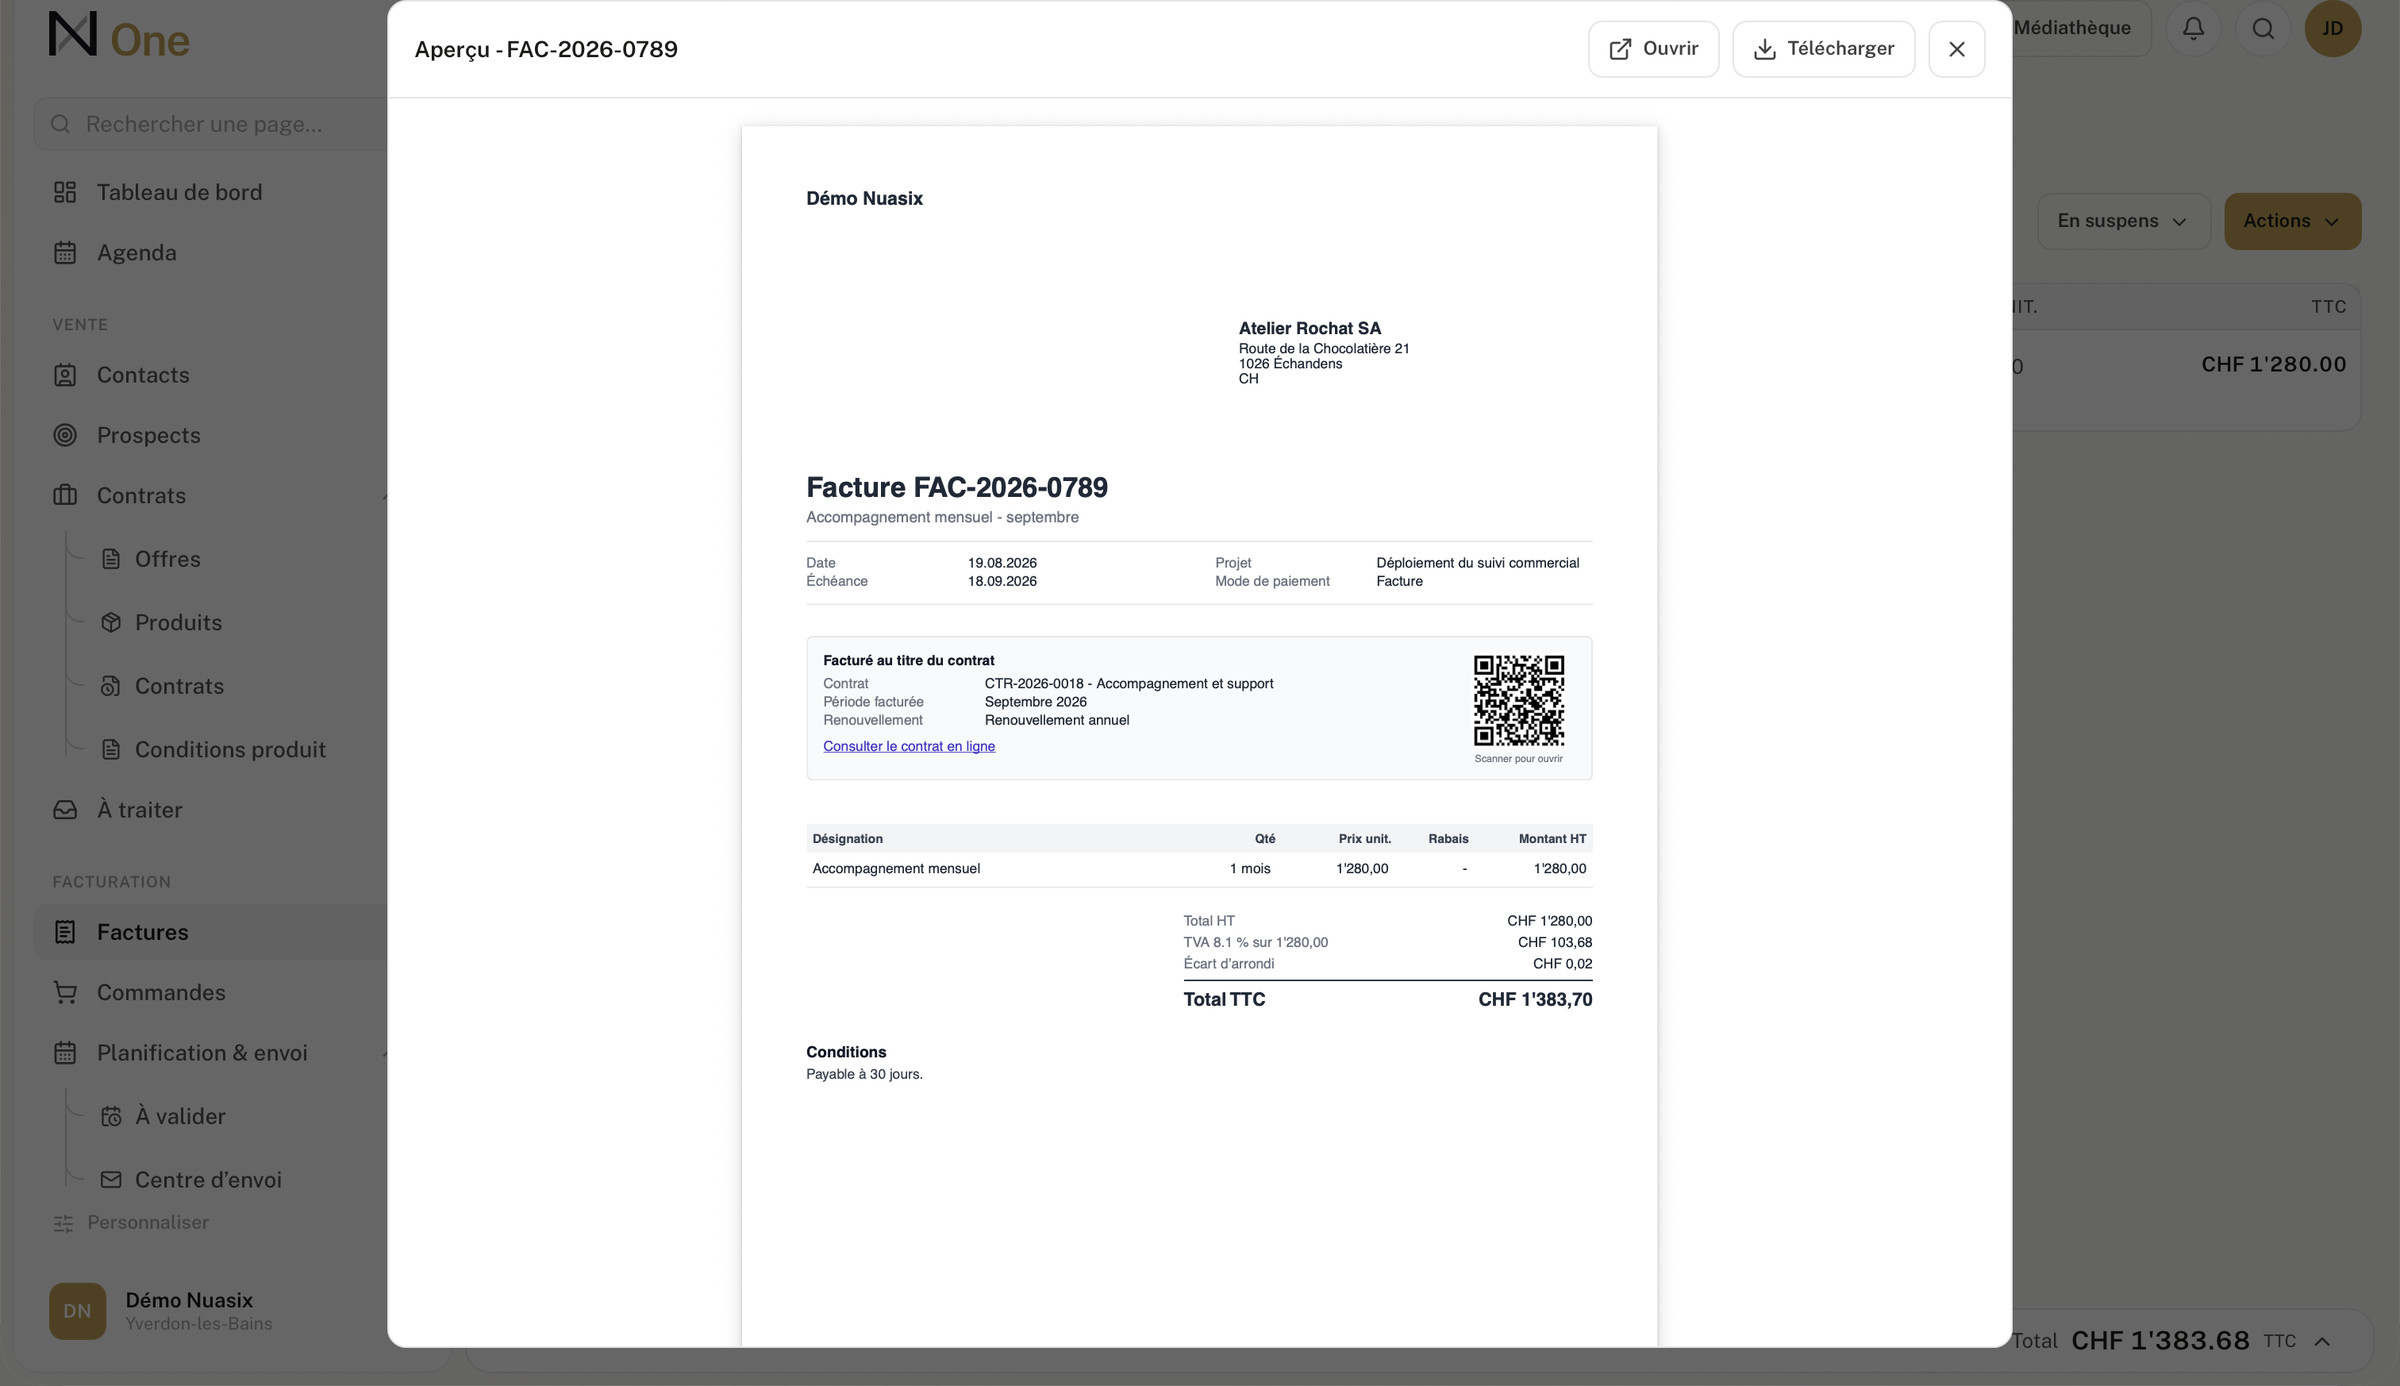This screenshot has width=2400, height=1386.
Task: Click the Planification & envoi calendar icon
Action: 65,1053
